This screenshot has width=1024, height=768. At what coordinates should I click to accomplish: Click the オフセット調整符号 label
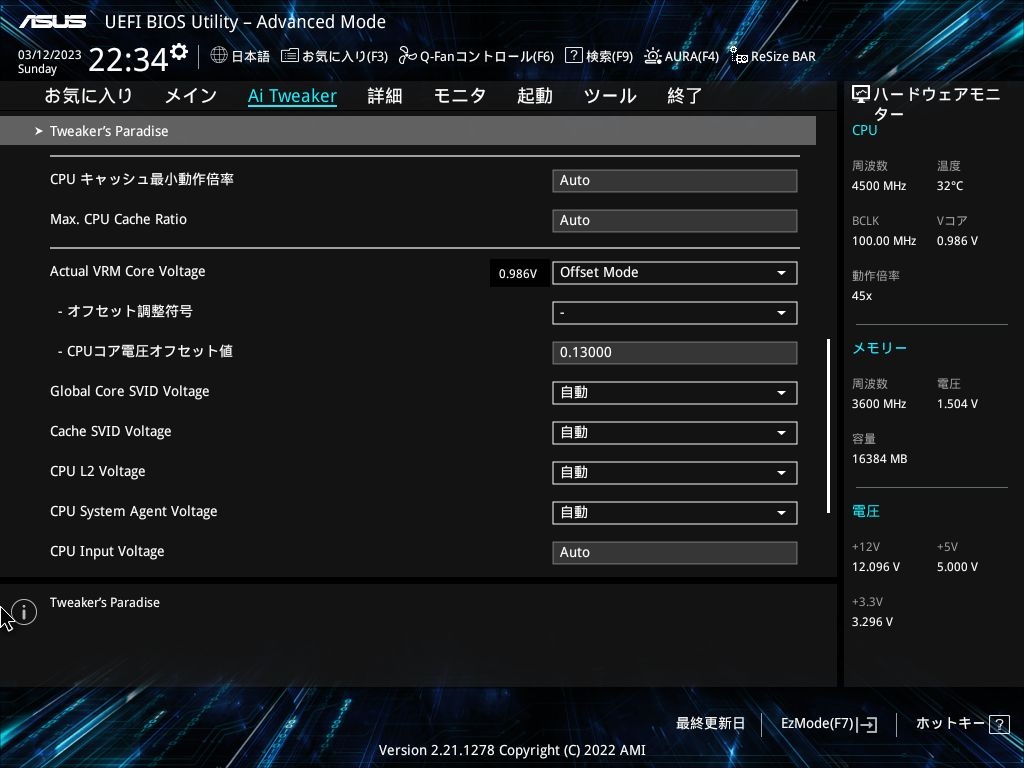point(125,312)
